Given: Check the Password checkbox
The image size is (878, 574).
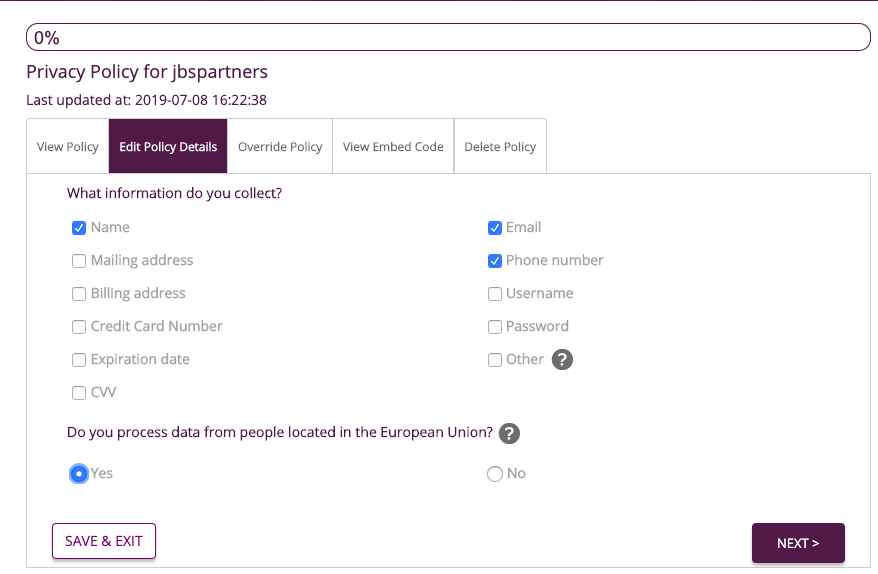Looking at the screenshot, I should point(495,327).
